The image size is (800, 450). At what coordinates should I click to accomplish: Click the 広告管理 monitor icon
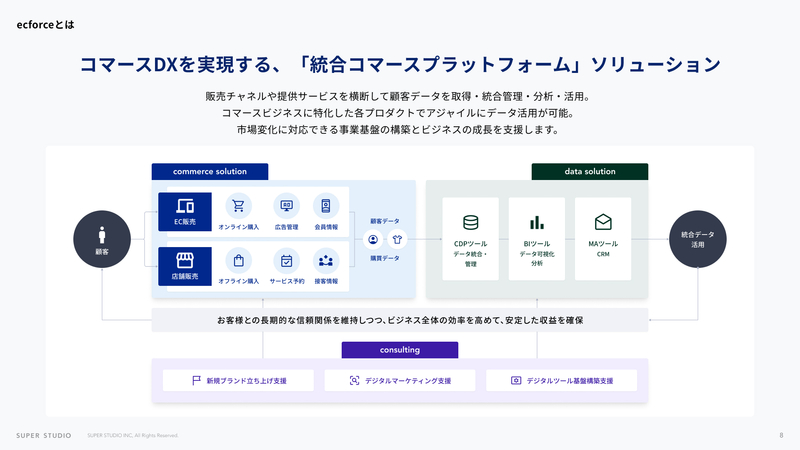click(x=286, y=206)
